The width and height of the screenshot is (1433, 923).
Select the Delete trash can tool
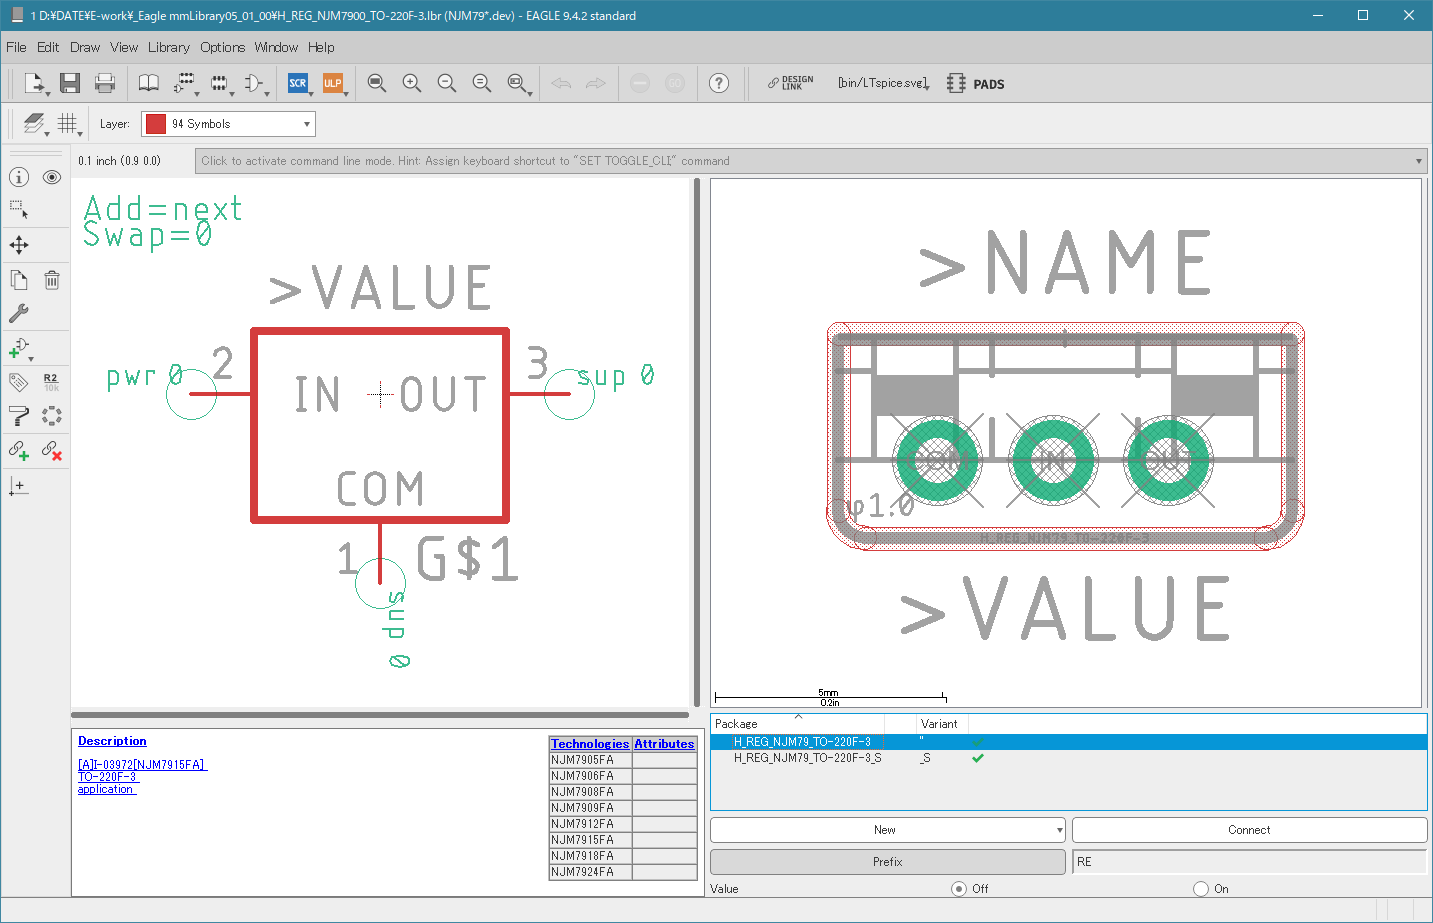[x=52, y=280]
